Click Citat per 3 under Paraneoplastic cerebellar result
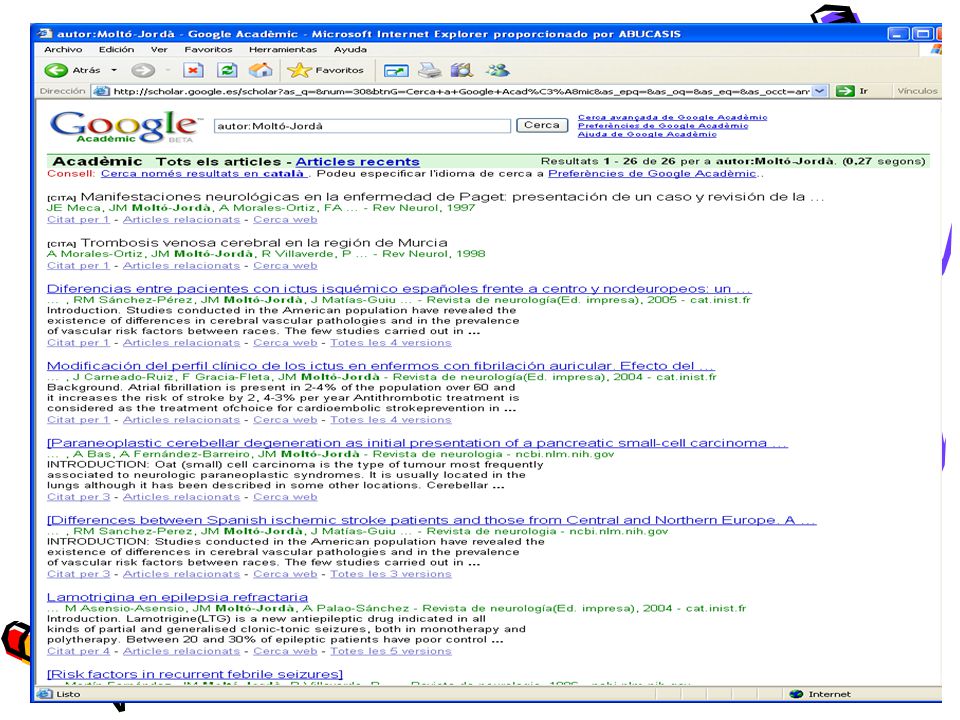960x720 pixels. coord(78,497)
